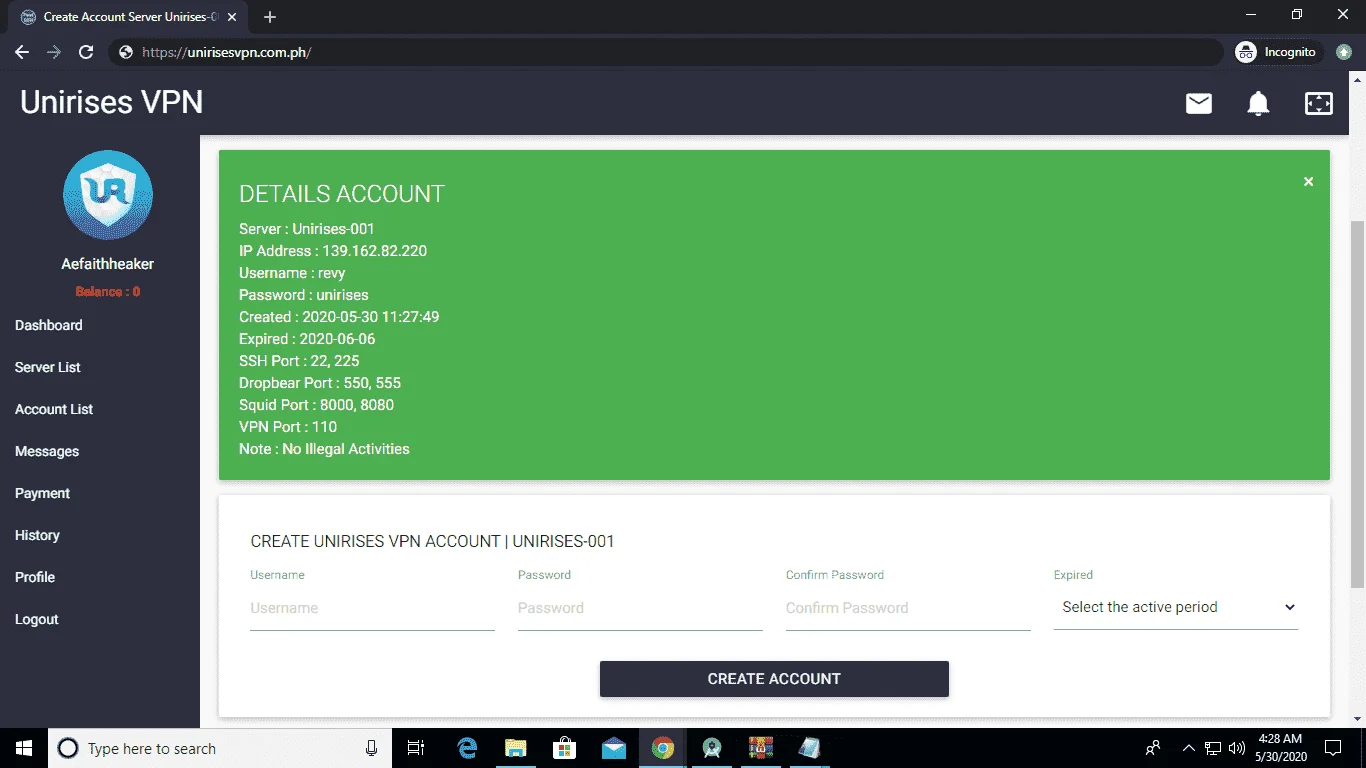Toggle fullscreen with the header expand icon

pyautogui.click(x=1319, y=103)
